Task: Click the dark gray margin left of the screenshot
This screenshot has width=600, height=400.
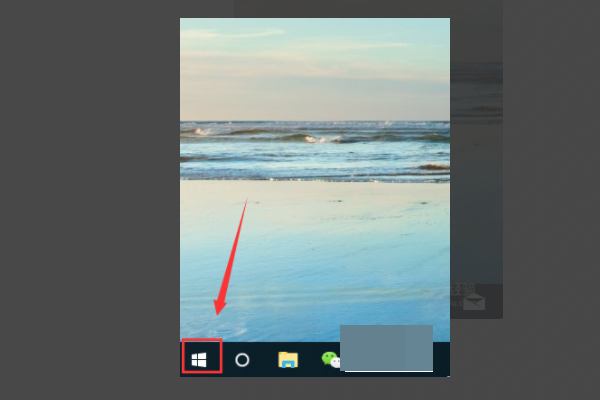Action: pyautogui.click(x=90, y=200)
